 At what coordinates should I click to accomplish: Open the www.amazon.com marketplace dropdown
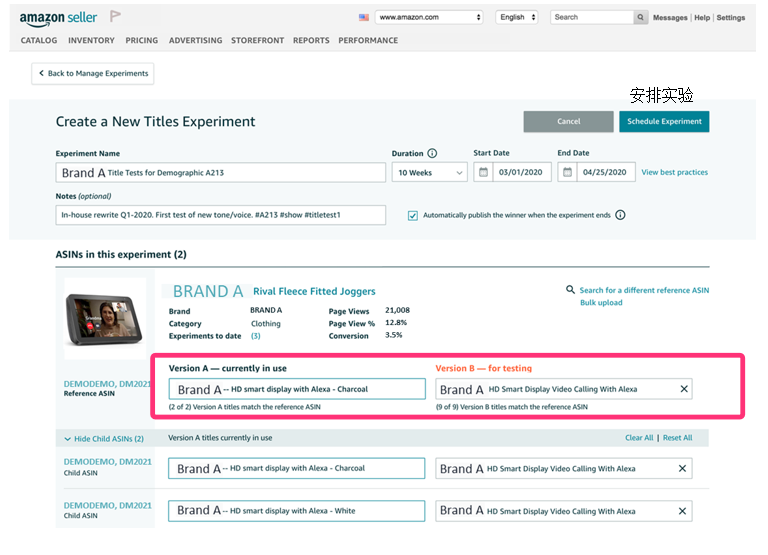(x=429, y=17)
